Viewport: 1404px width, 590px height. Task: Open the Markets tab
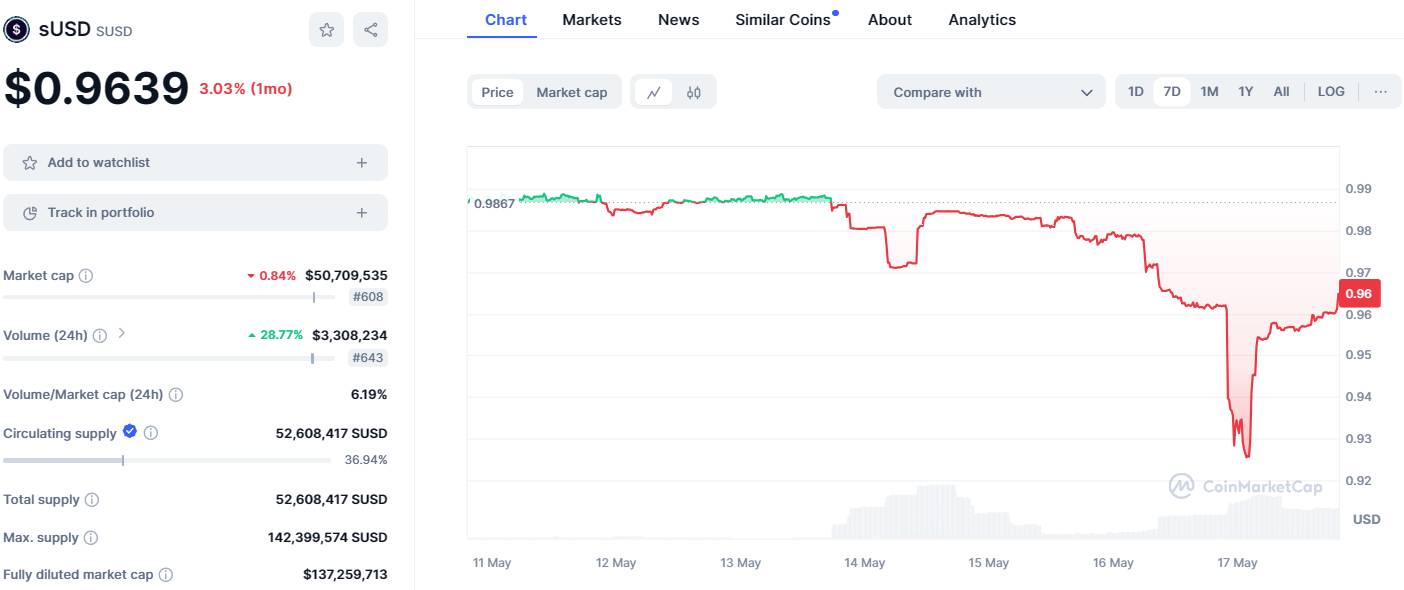coord(592,19)
